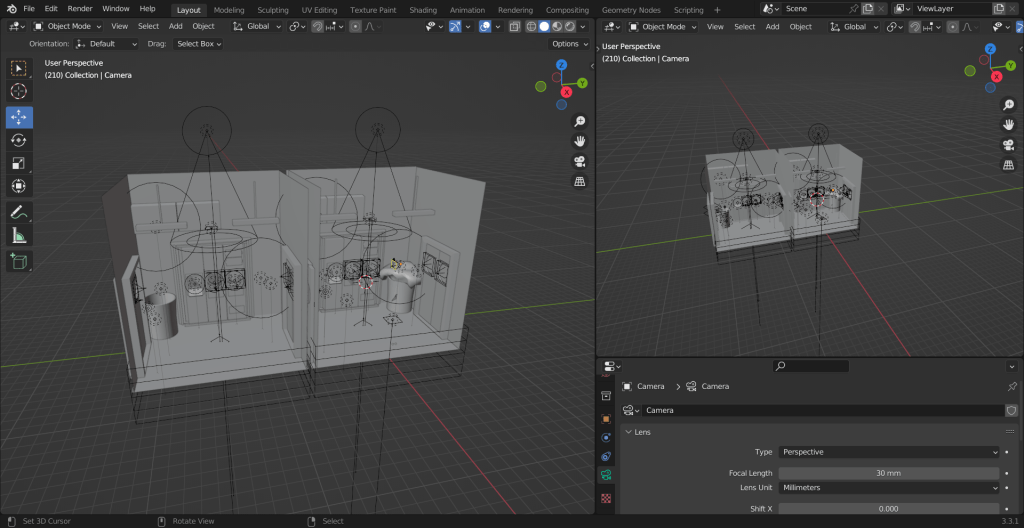This screenshot has width=1024, height=528.
Task: Toggle overlays display in left viewport
Action: [x=485, y=26]
